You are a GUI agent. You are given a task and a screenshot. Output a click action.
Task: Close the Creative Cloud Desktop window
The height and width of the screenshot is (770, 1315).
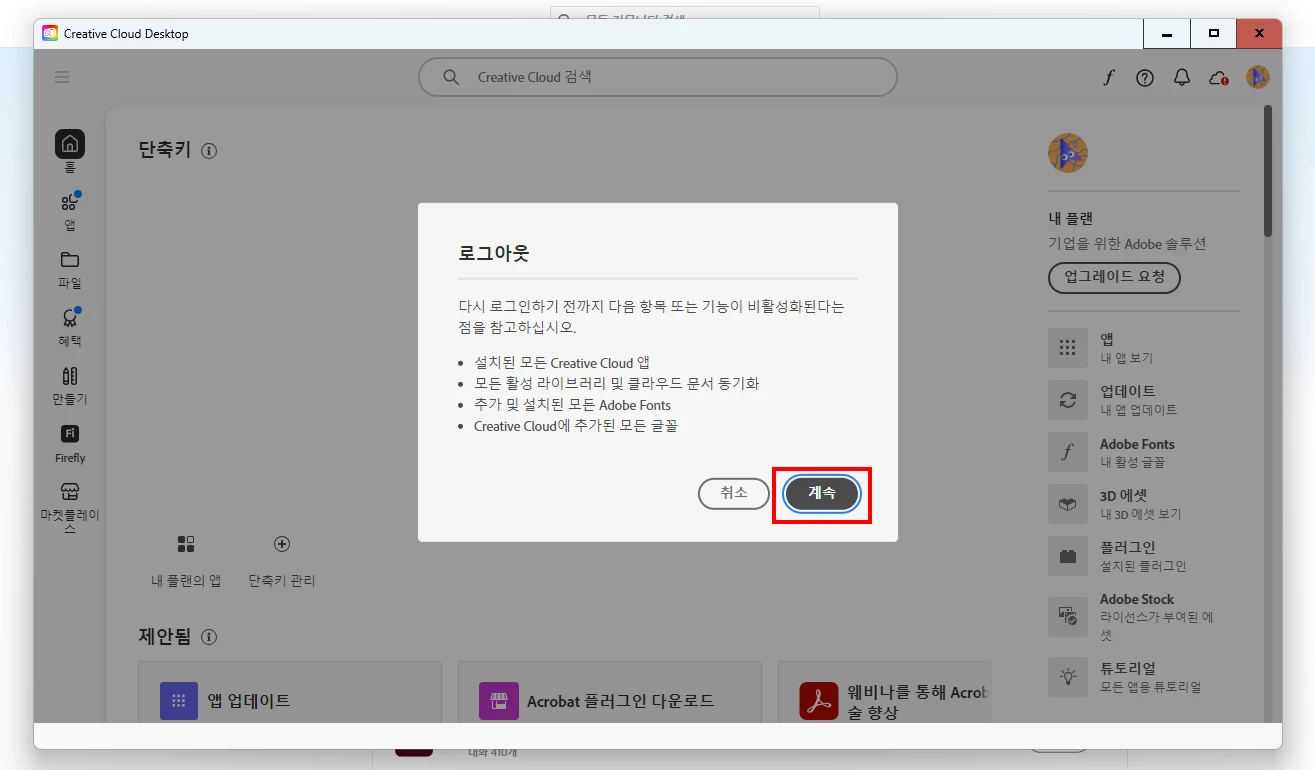(x=1260, y=33)
